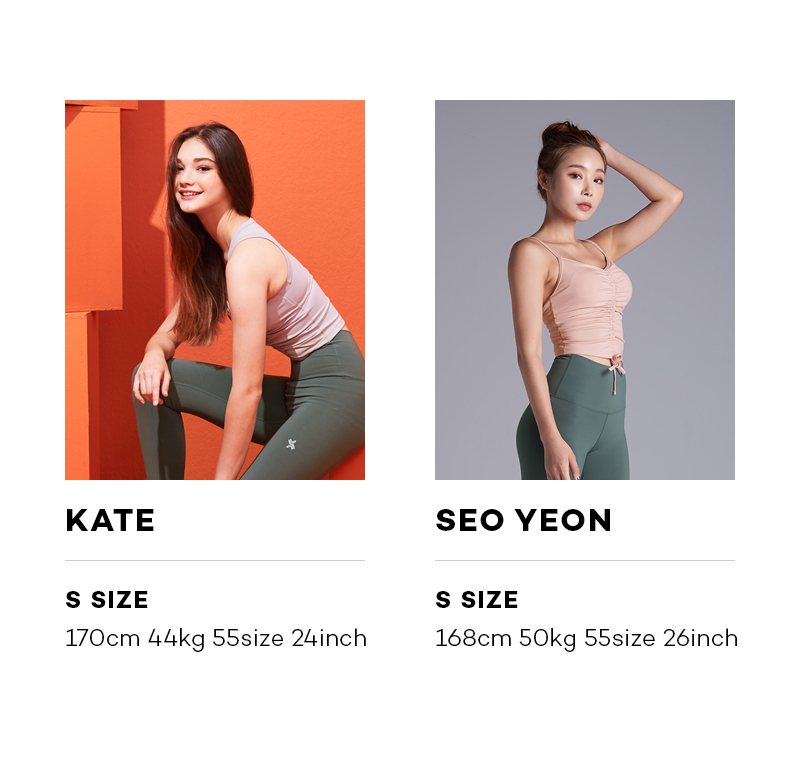
Task: Click Kate's 44kg weight value
Action: (177, 639)
